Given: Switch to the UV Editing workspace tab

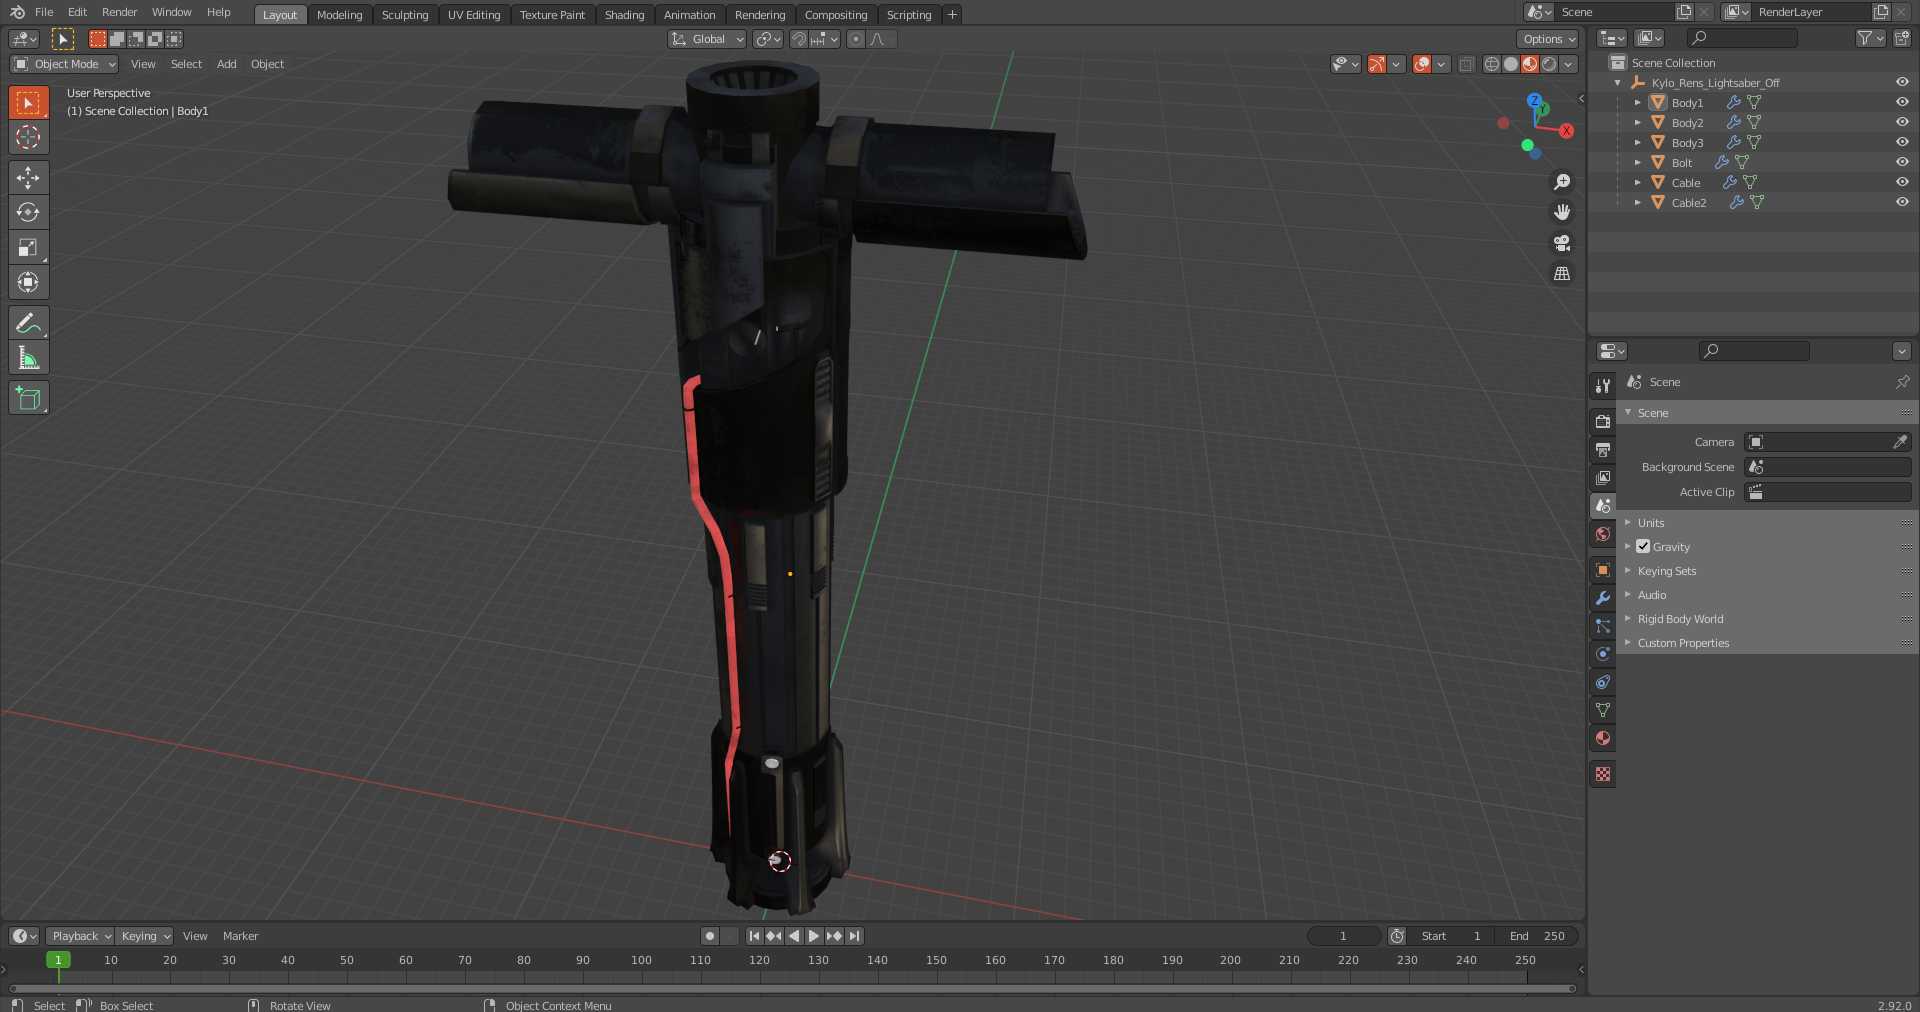Looking at the screenshot, I should tap(474, 14).
